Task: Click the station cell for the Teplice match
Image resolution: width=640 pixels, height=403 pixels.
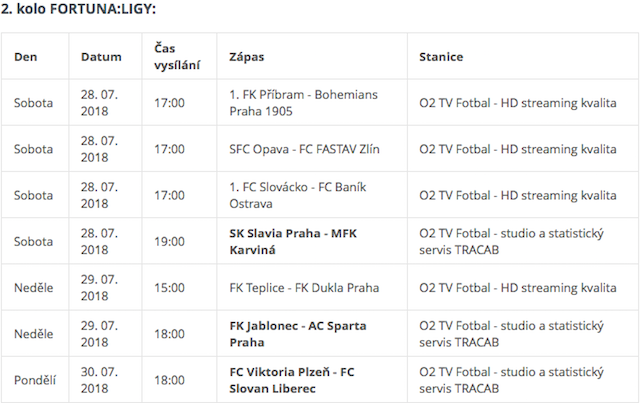Action: coord(517,288)
